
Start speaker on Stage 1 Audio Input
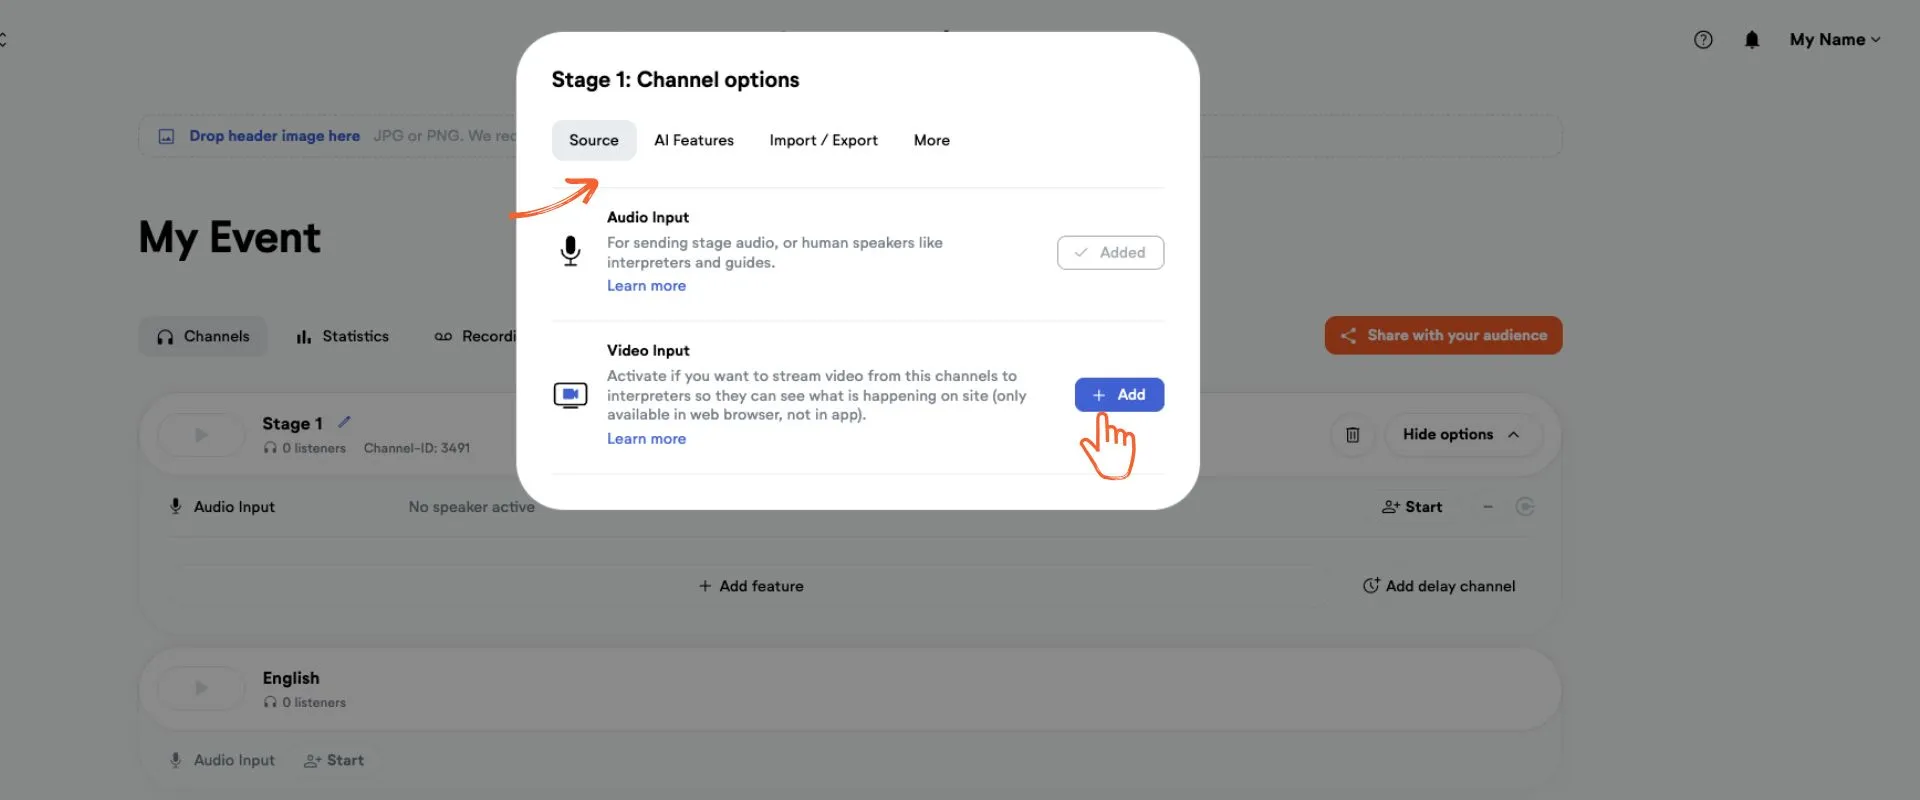coord(1412,507)
